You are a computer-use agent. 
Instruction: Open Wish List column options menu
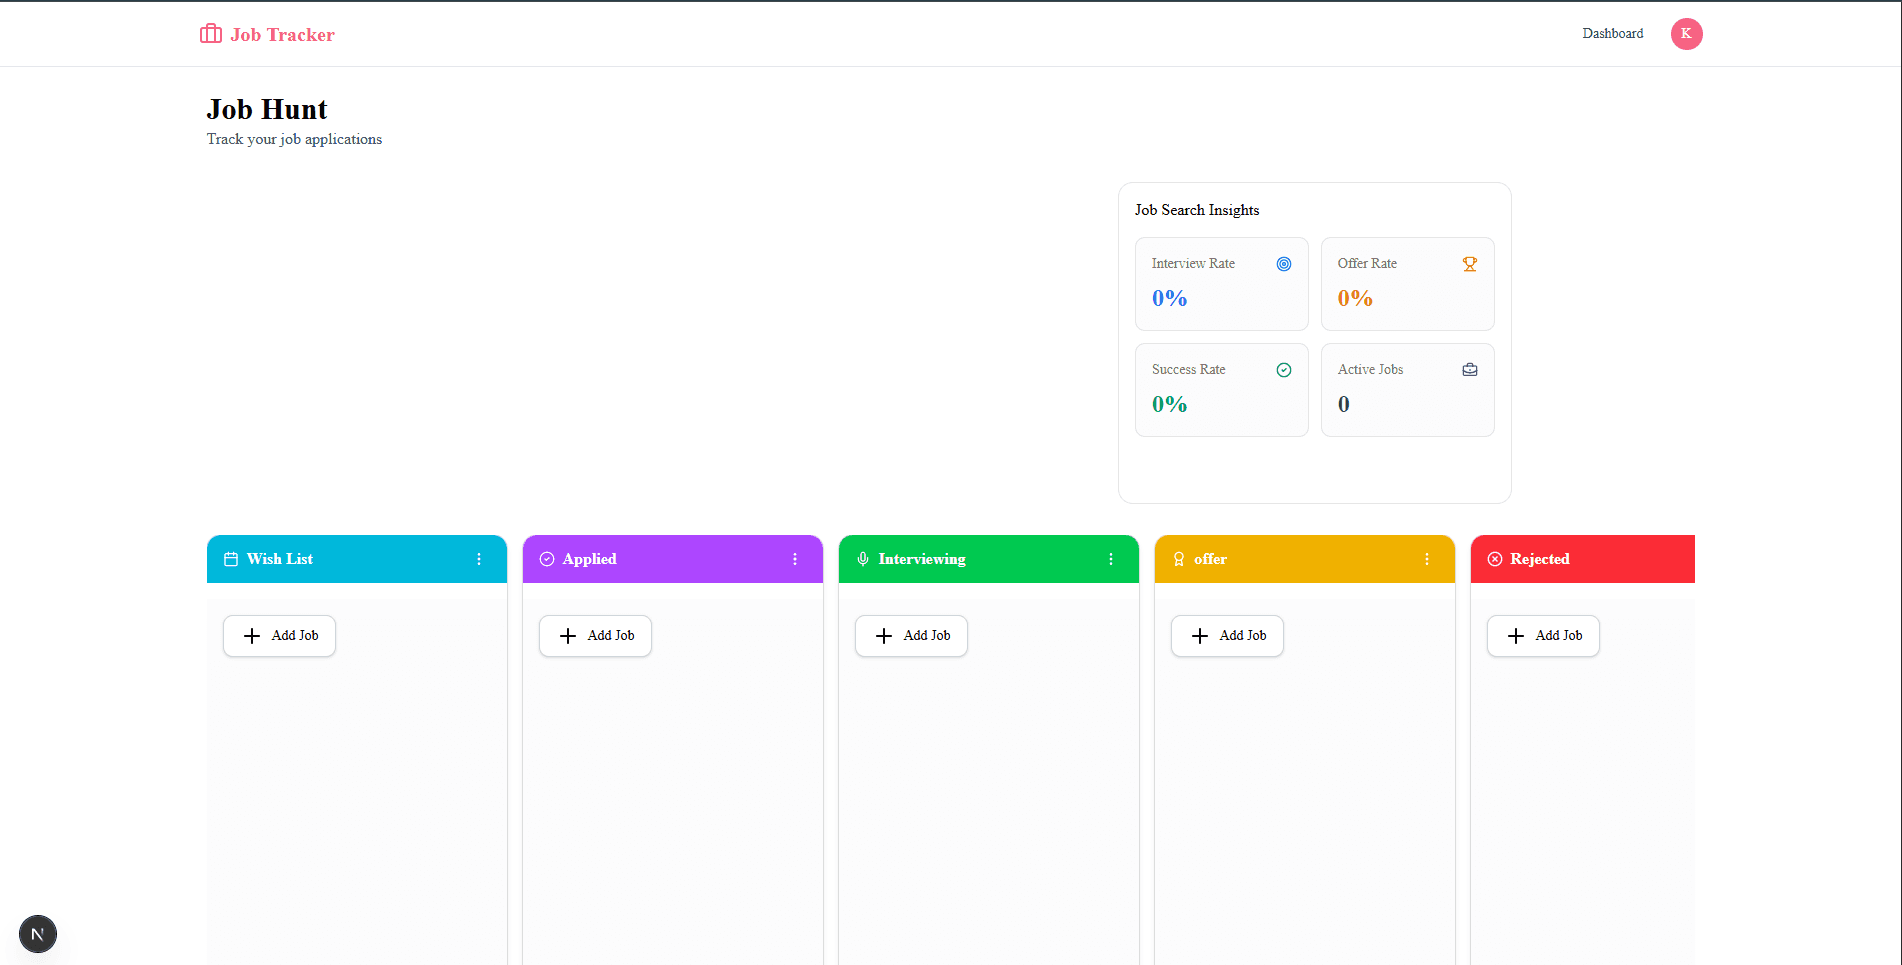479,559
